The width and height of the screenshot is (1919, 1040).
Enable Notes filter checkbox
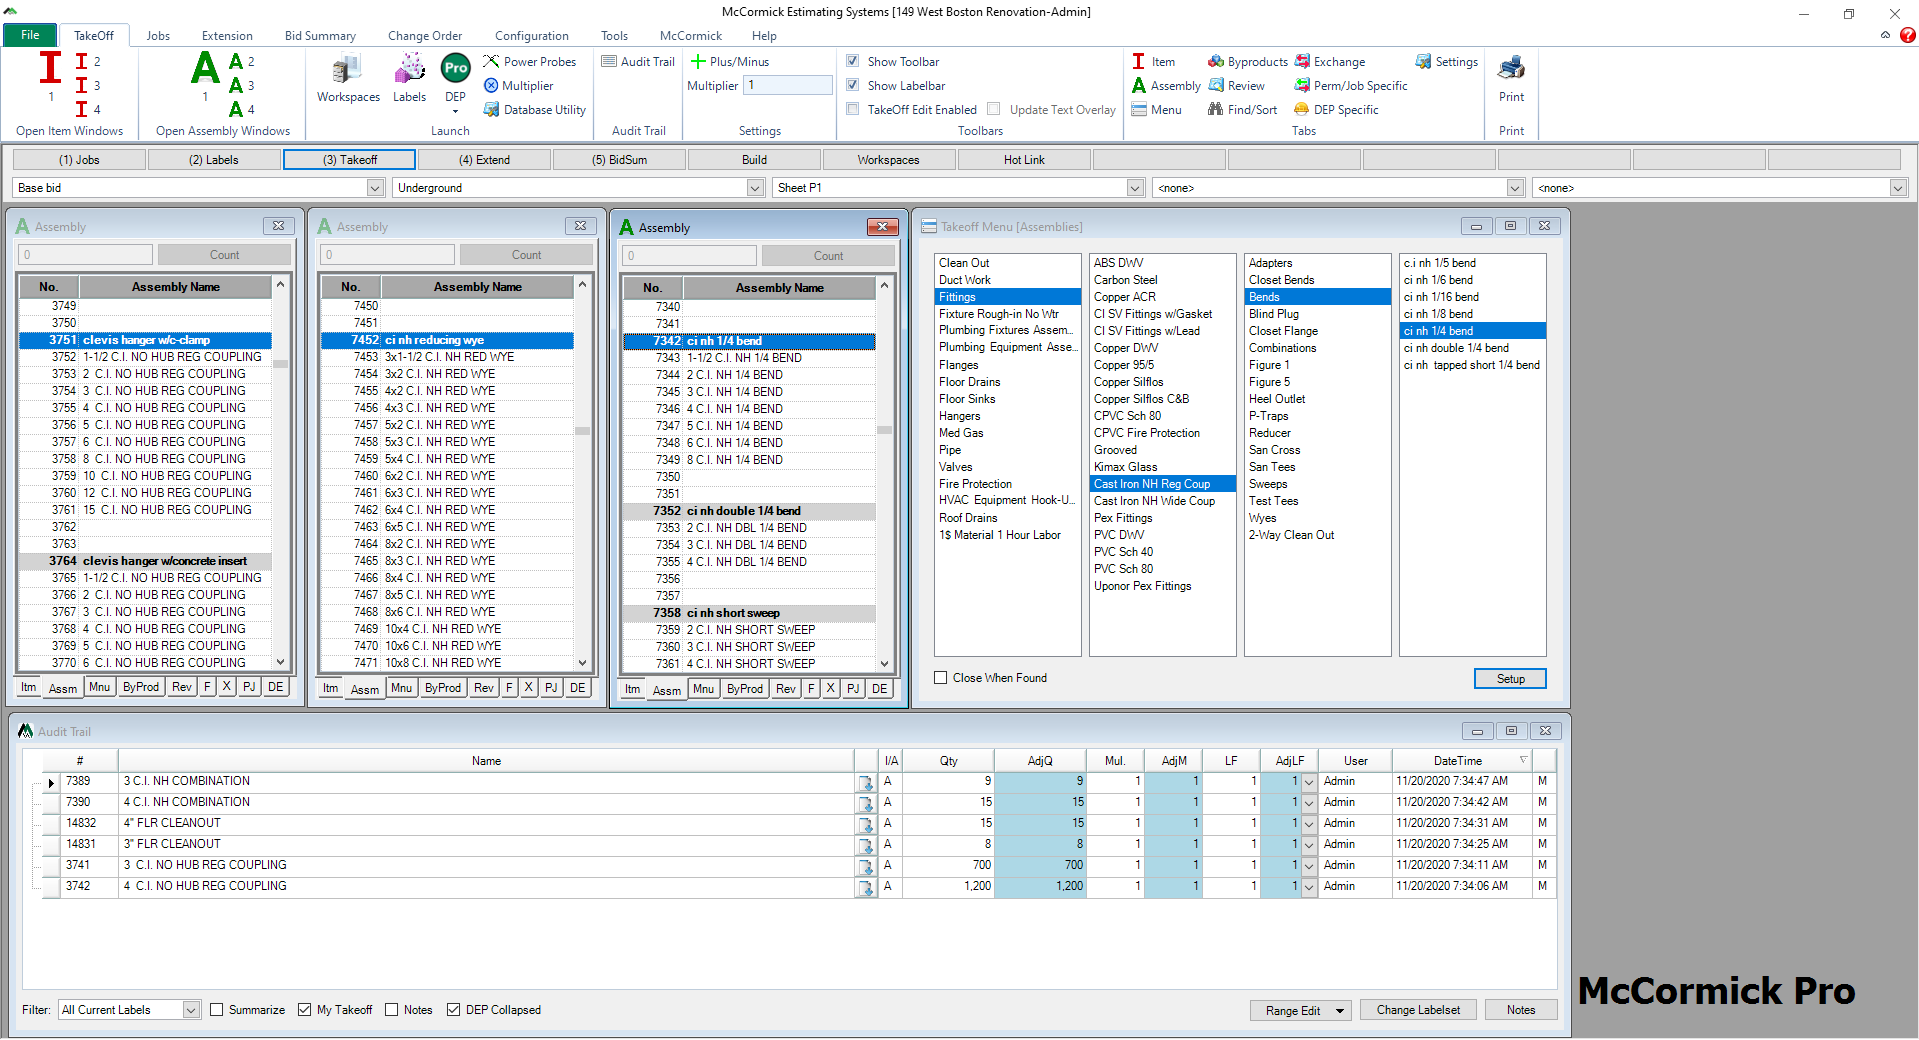pos(392,1010)
